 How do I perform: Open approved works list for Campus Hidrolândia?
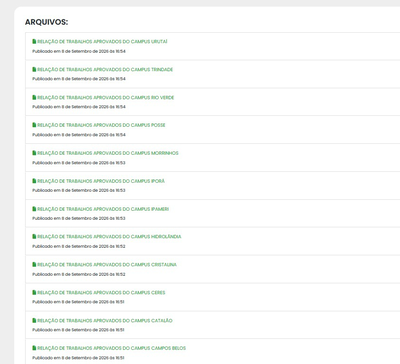pos(109,237)
